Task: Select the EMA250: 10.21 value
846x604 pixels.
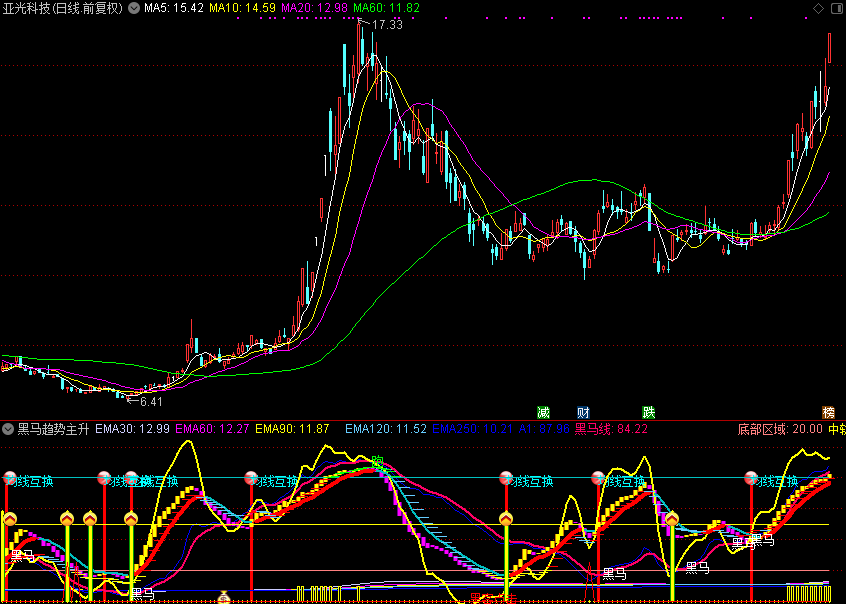Action: pyautogui.click(x=473, y=429)
